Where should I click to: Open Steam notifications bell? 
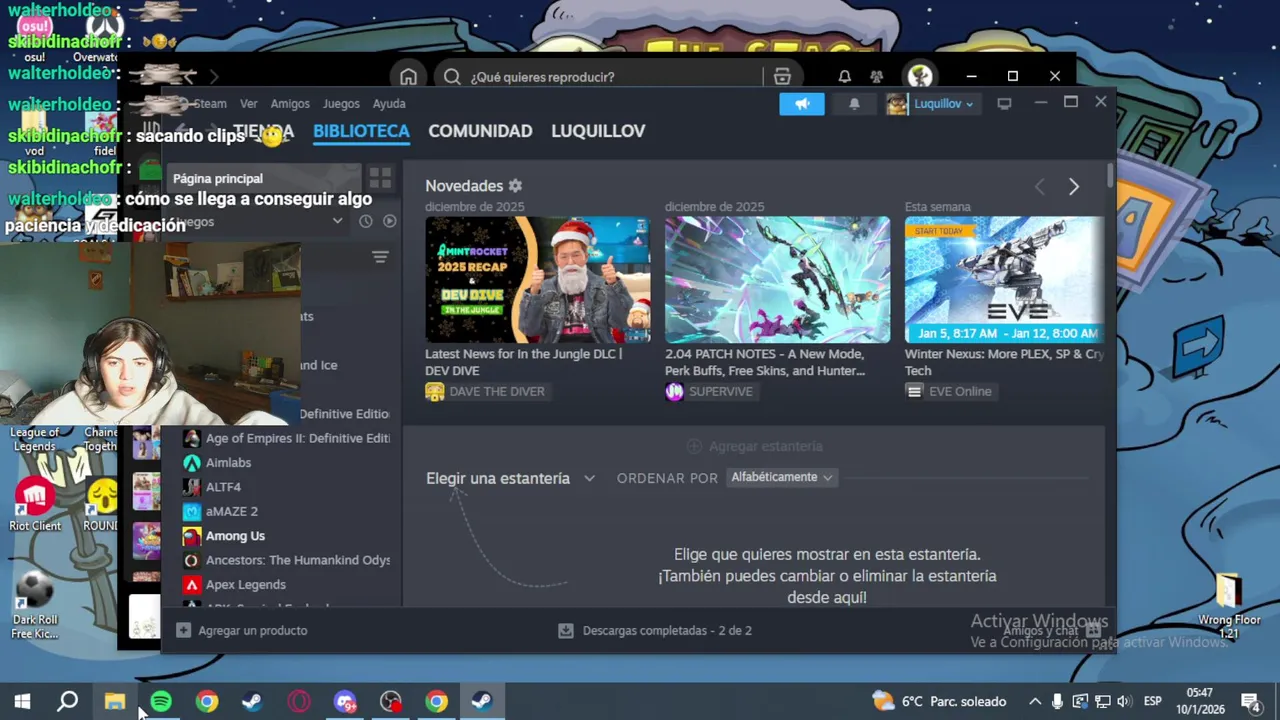tap(854, 103)
